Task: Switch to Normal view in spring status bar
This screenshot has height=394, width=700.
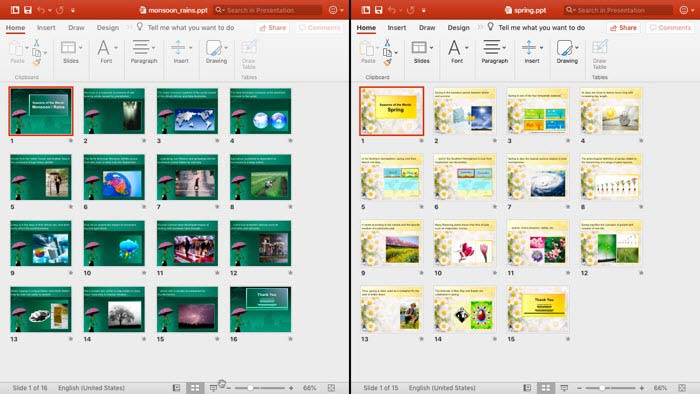Action: (x=527, y=388)
